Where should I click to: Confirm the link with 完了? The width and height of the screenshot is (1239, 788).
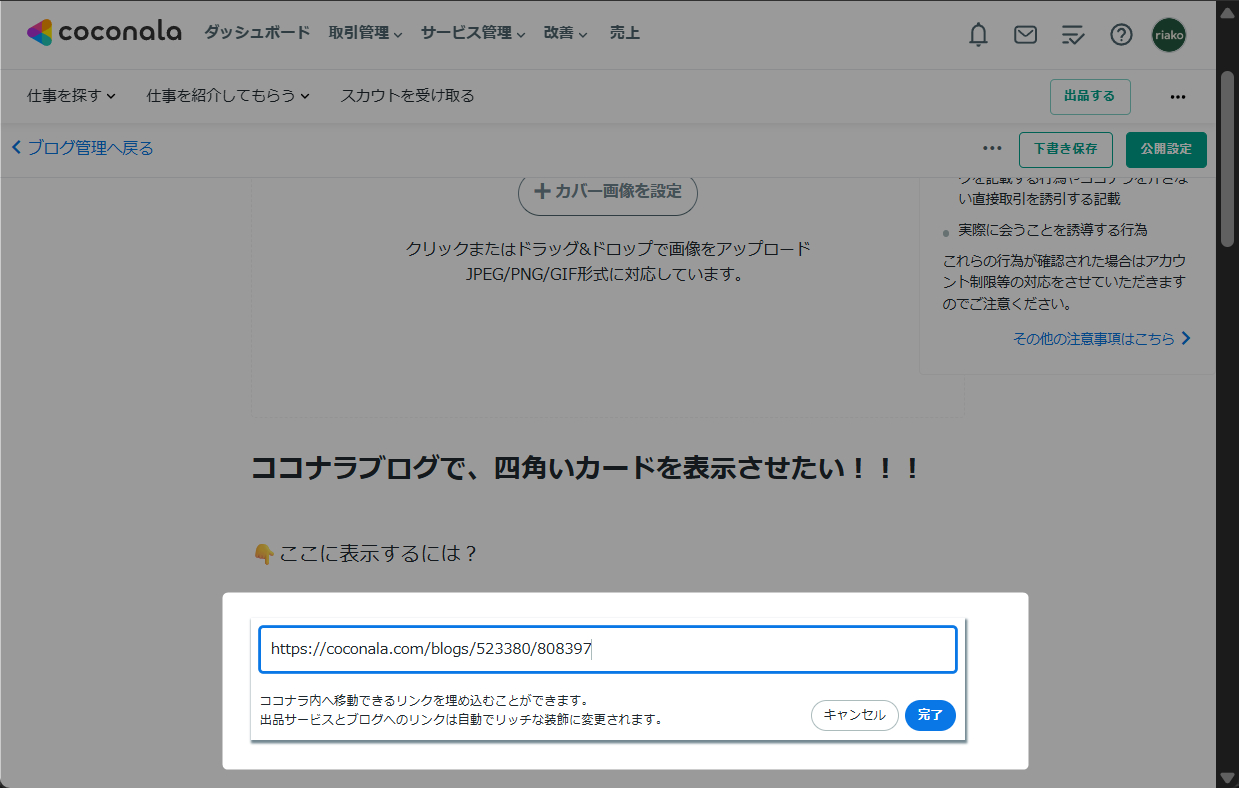[931, 715]
